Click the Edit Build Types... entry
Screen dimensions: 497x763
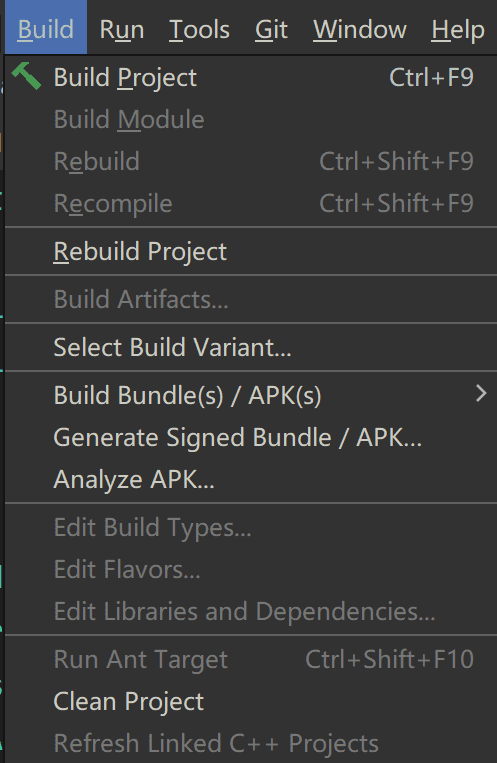click(x=251, y=527)
